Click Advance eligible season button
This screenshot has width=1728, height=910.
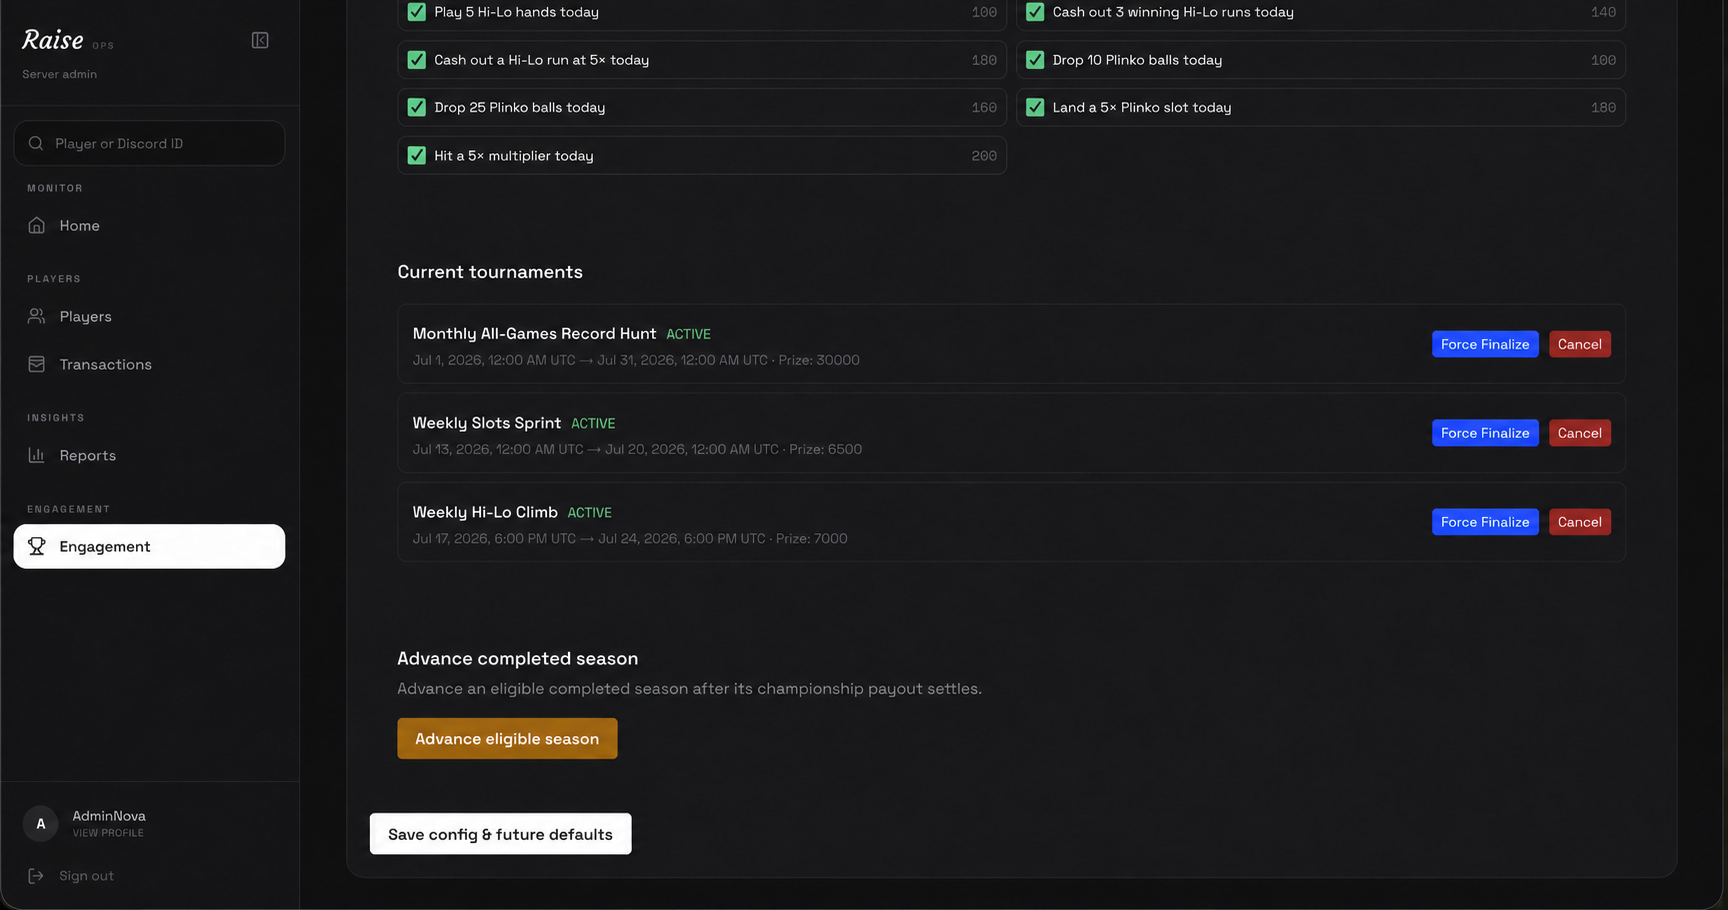point(507,739)
